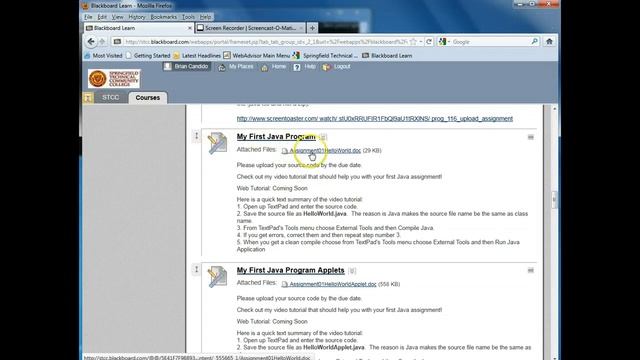Click the site identity icon in address bar

click(117, 42)
